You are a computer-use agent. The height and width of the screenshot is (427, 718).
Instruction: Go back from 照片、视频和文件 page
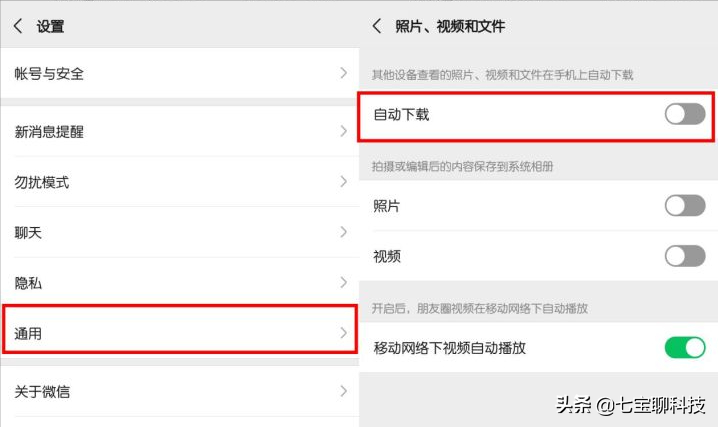[377, 26]
